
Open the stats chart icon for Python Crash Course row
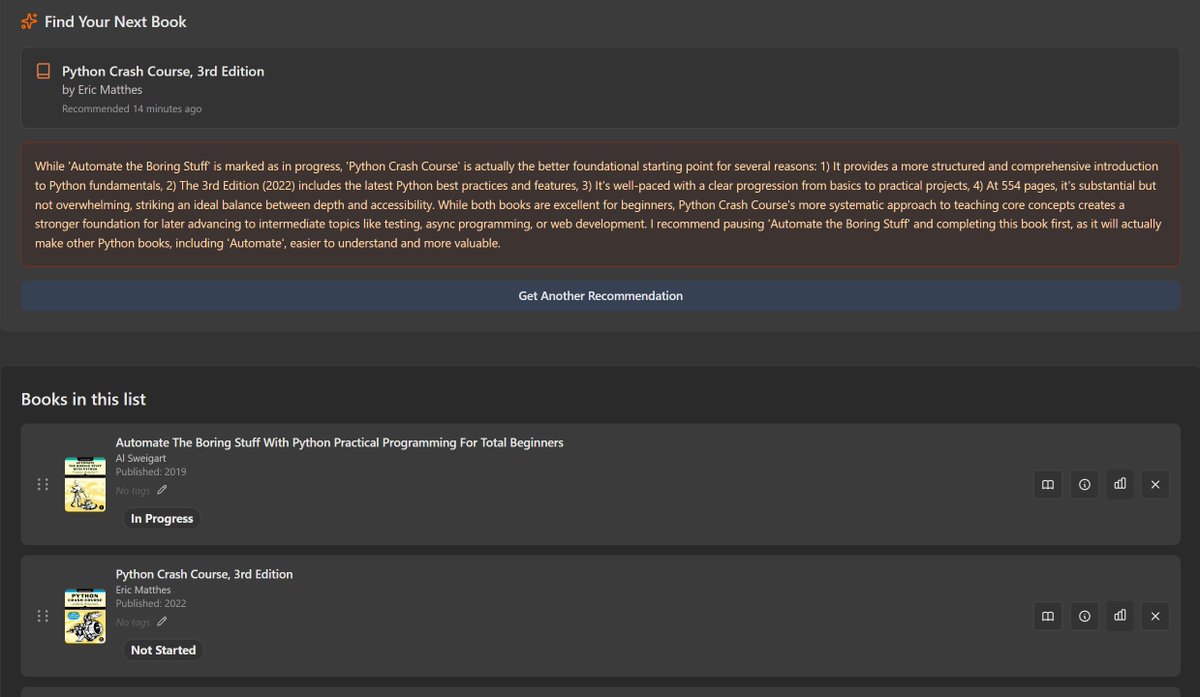(1120, 616)
